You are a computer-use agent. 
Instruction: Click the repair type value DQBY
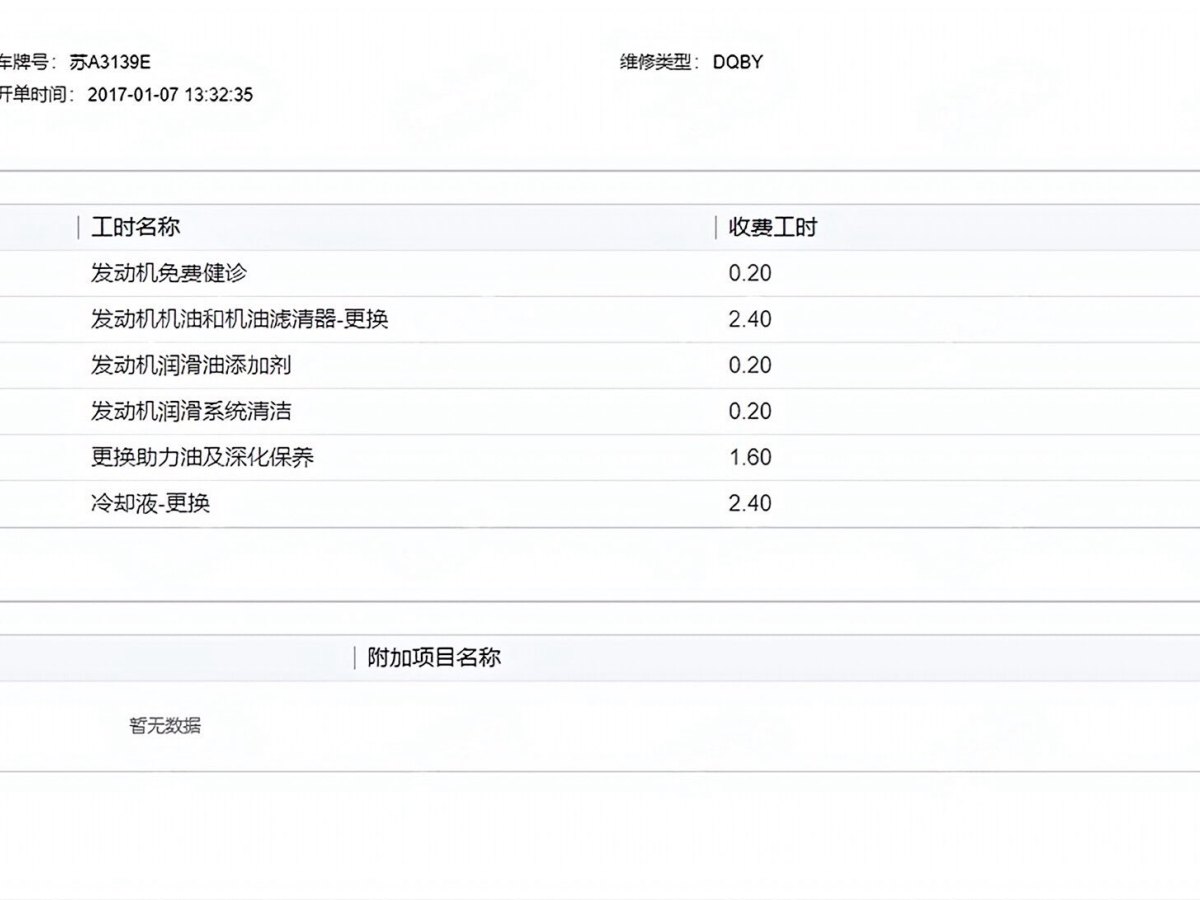737,62
